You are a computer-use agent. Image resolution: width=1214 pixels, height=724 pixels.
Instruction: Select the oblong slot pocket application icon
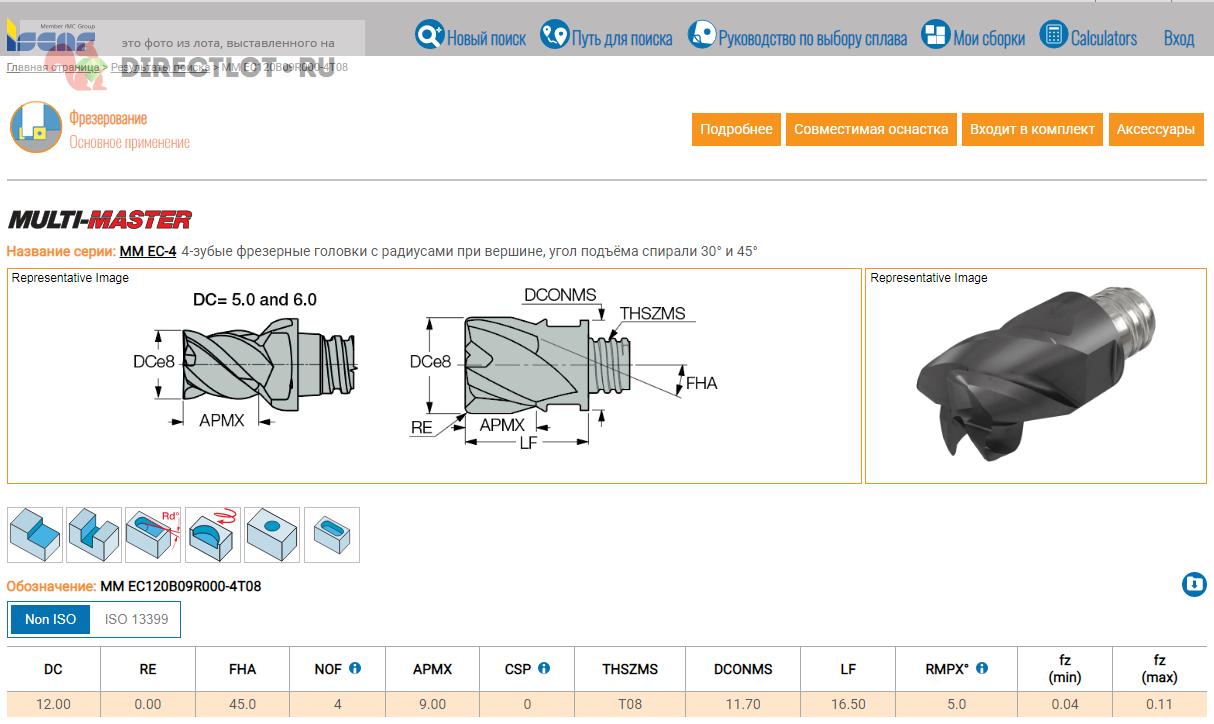332,535
